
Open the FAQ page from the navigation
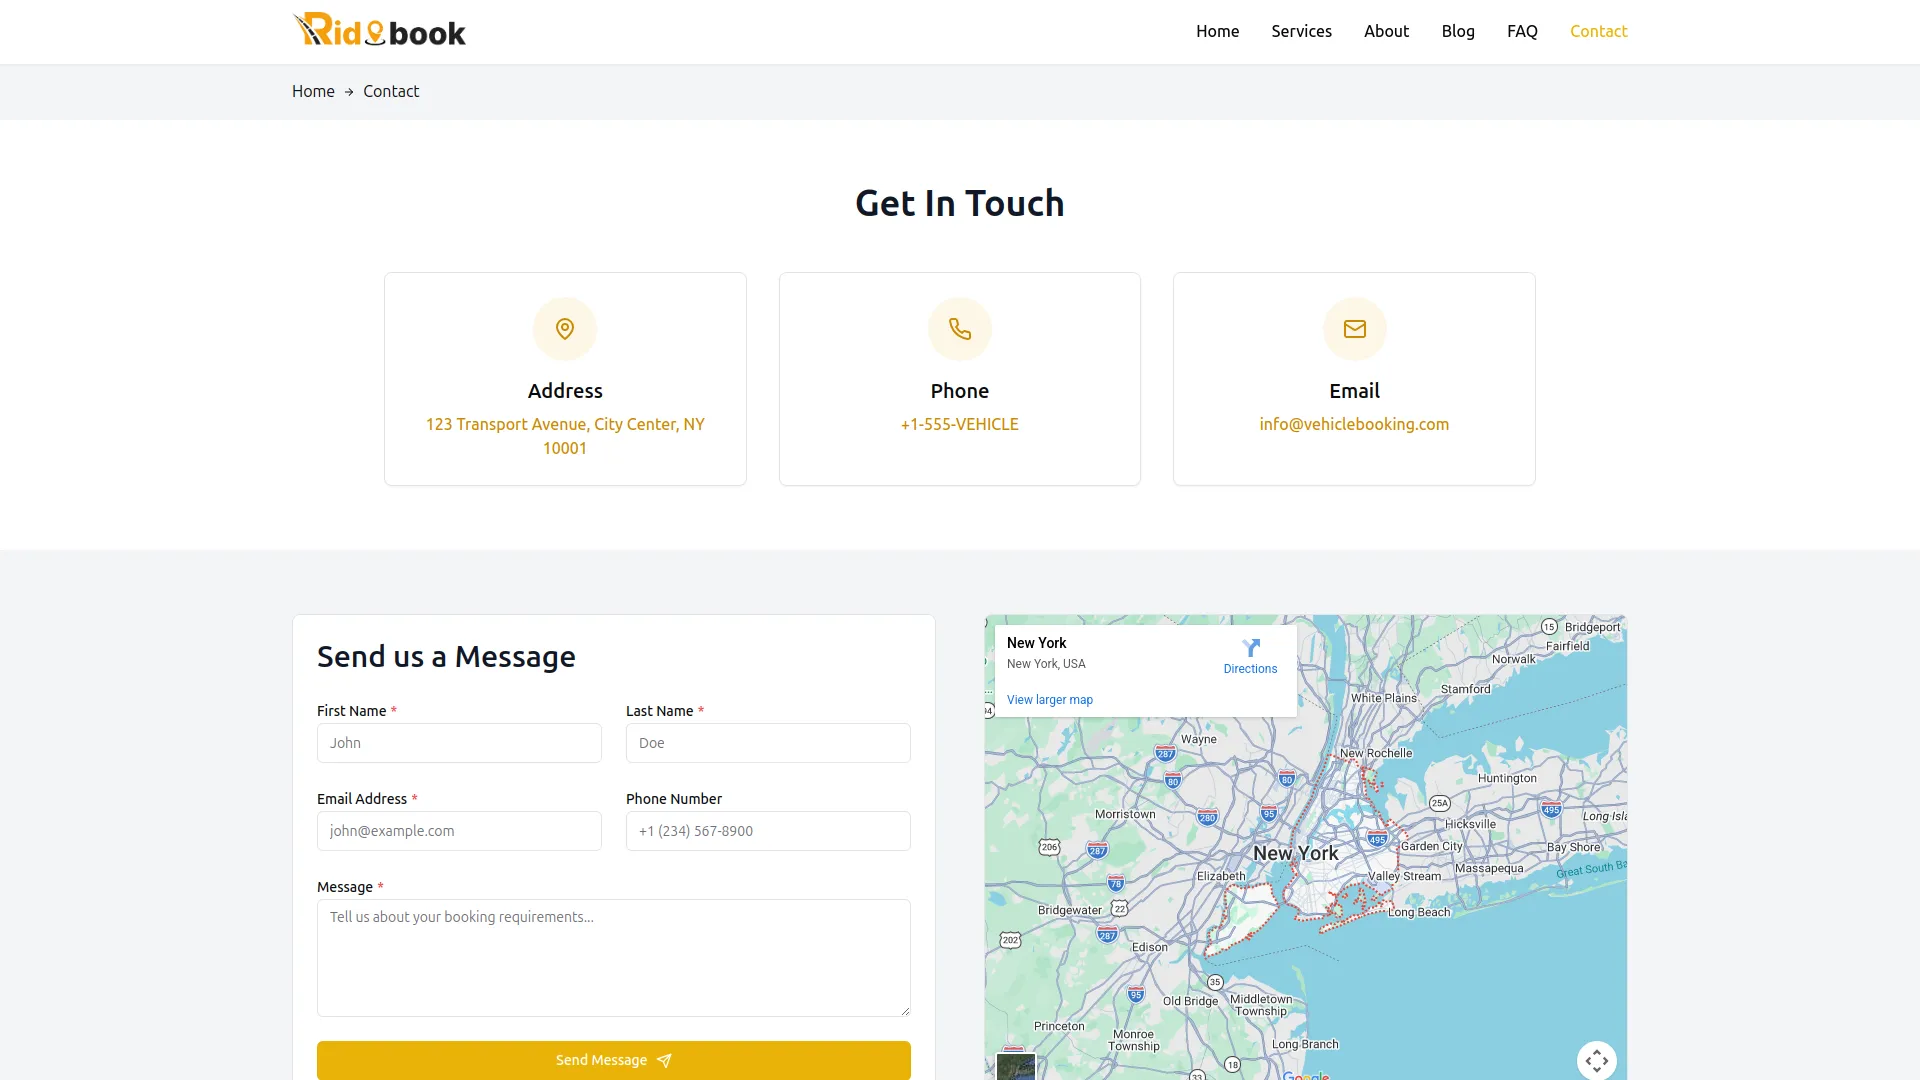pos(1522,31)
